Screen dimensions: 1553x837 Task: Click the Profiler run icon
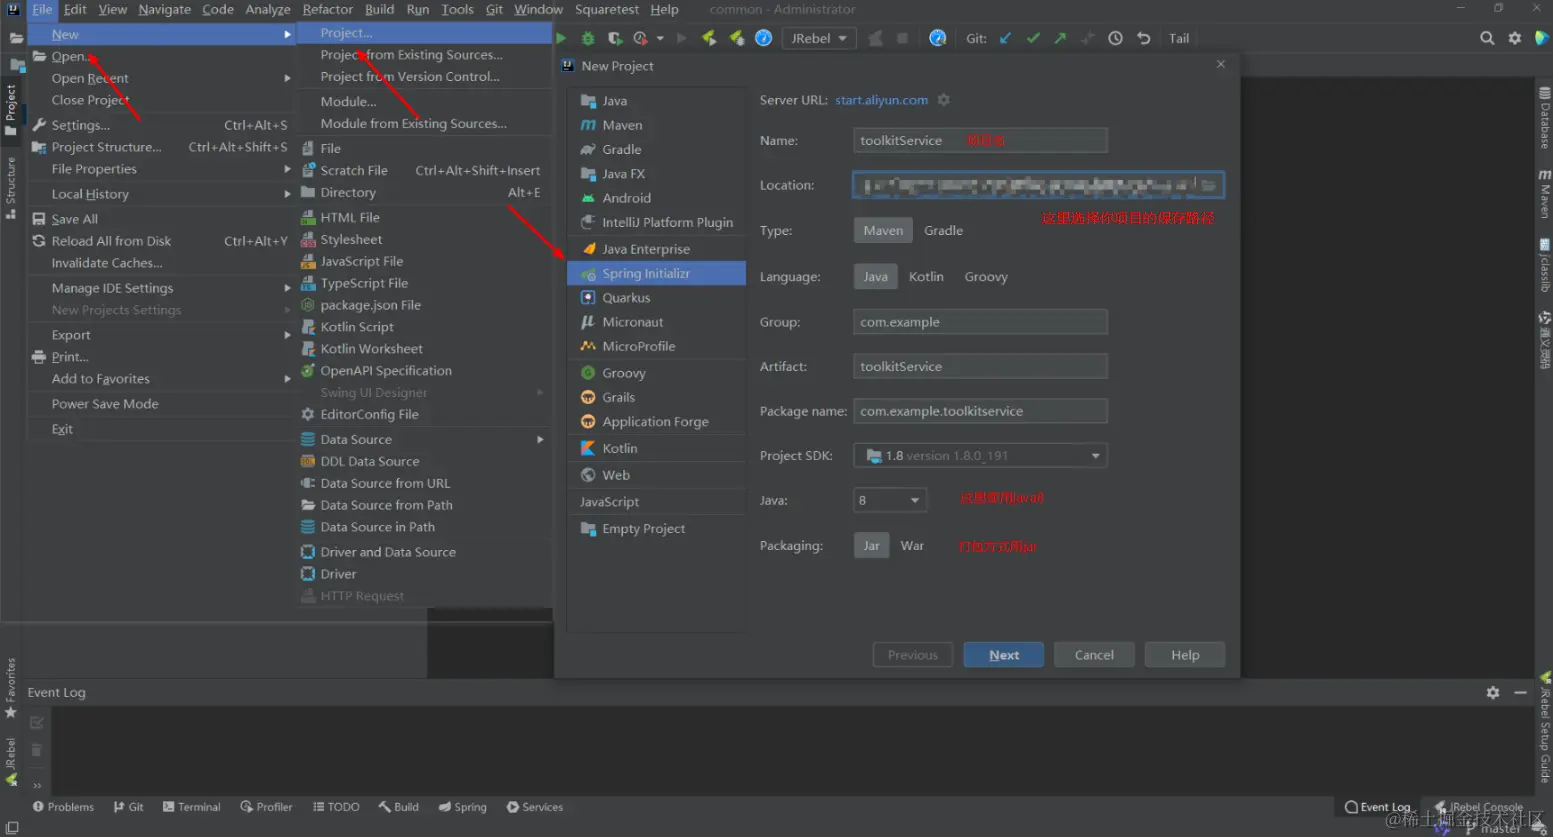click(x=640, y=38)
